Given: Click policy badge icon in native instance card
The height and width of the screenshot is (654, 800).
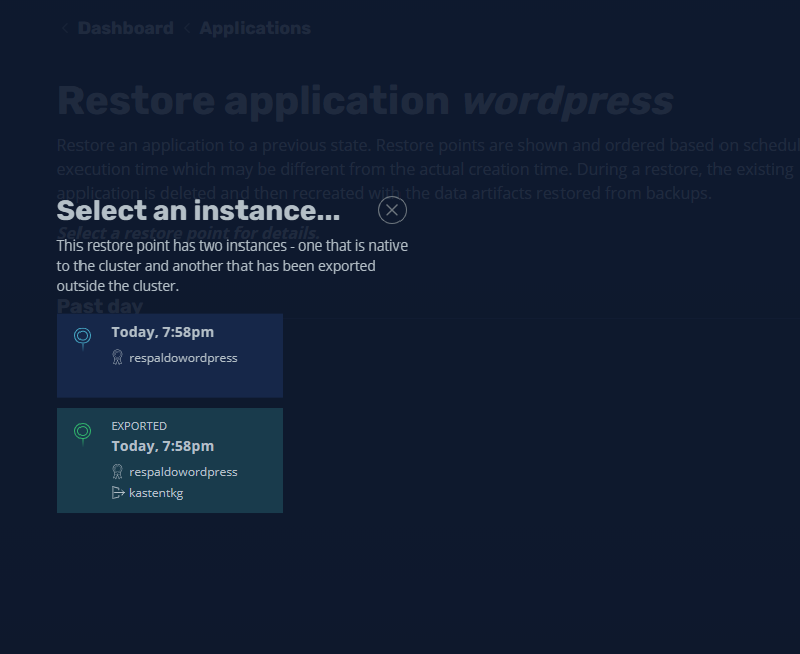Looking at the screenshot, I should pyautogui.click(x=117, y=357).
